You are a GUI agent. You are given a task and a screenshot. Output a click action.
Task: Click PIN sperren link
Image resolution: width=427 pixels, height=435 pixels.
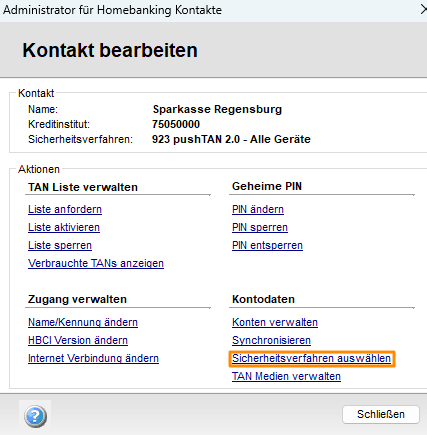[x=260, y=227]
